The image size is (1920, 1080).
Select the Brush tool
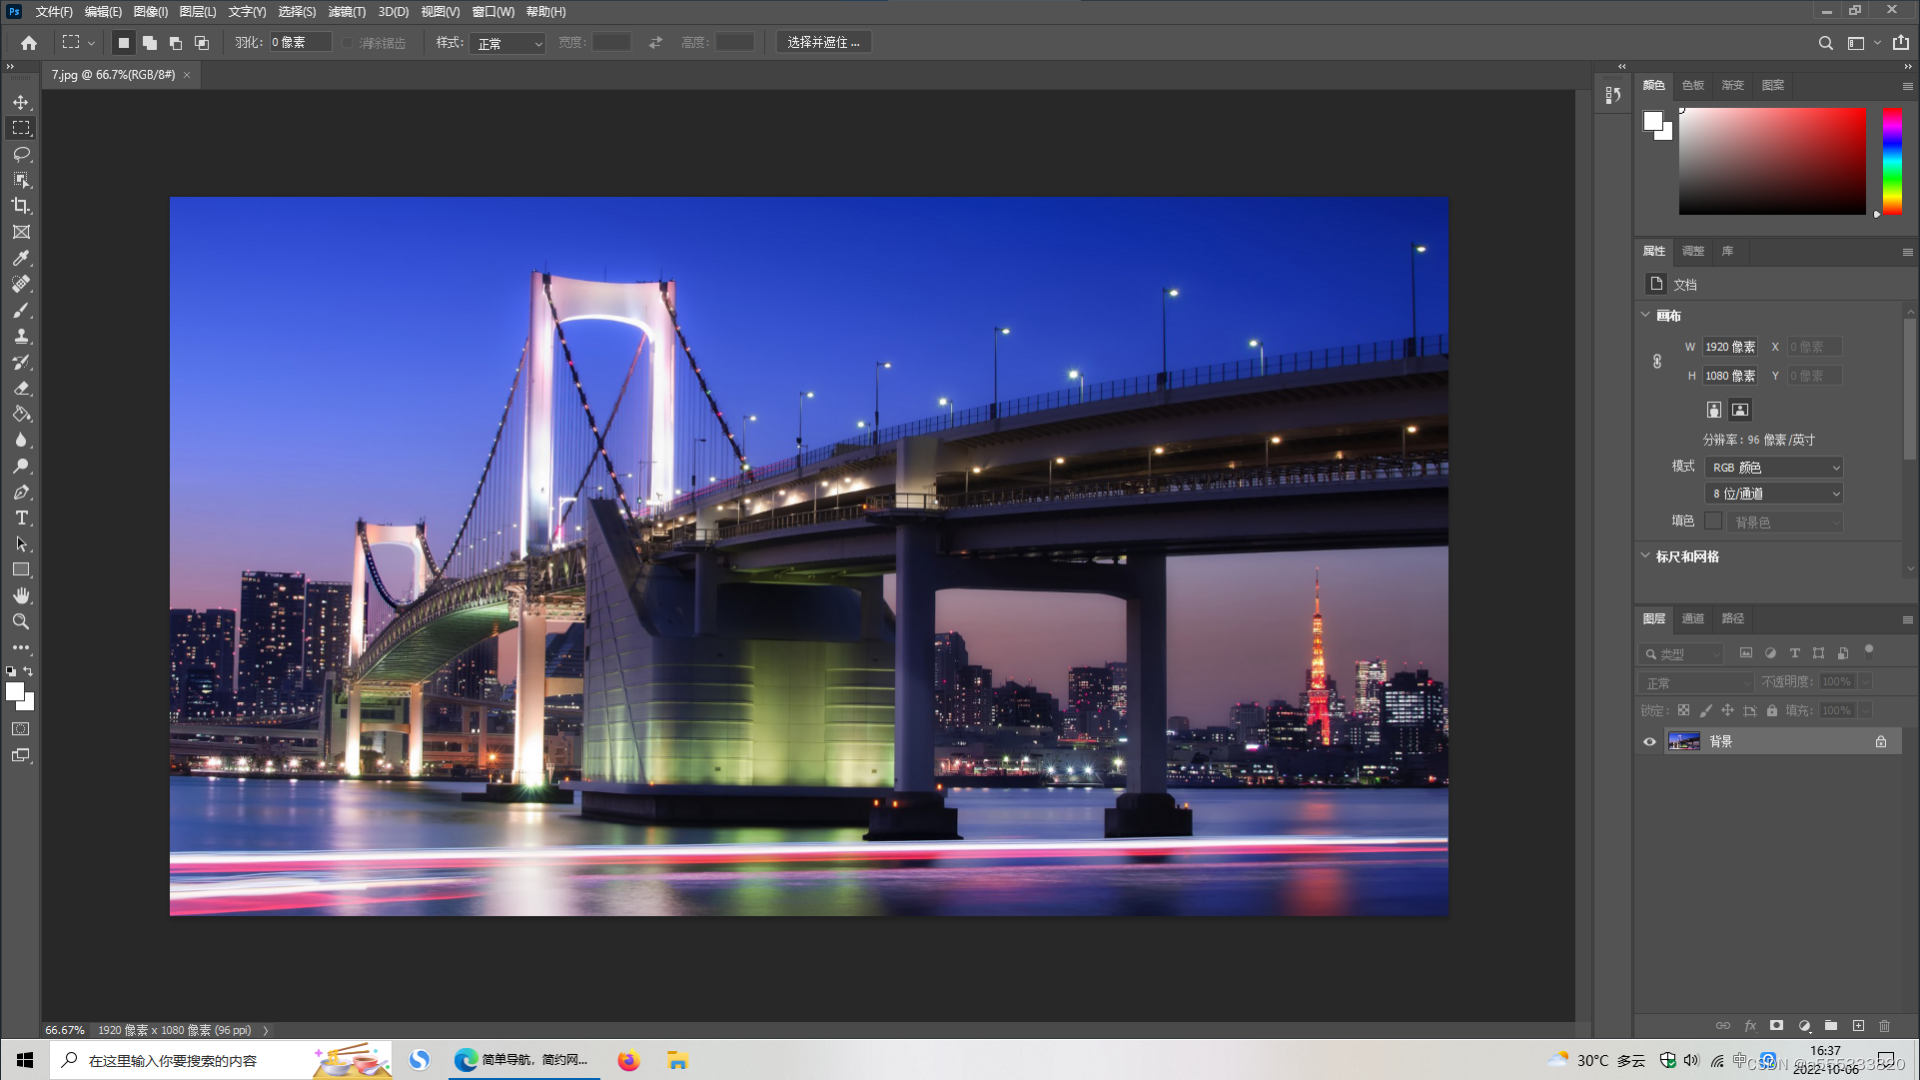tap(21, 310)
